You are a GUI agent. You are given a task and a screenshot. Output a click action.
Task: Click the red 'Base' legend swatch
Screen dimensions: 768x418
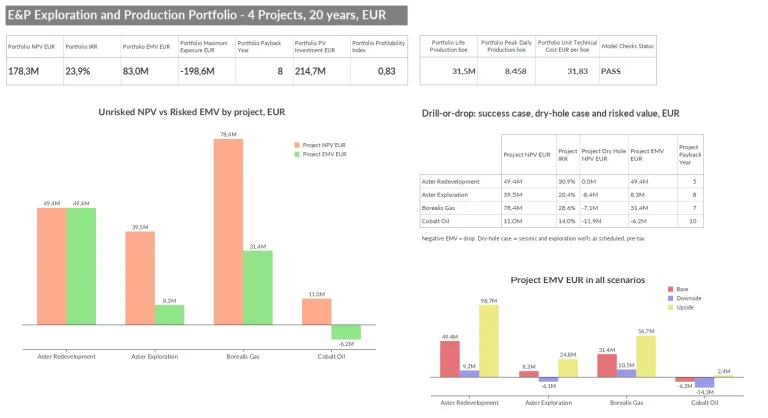pos(671,289)
